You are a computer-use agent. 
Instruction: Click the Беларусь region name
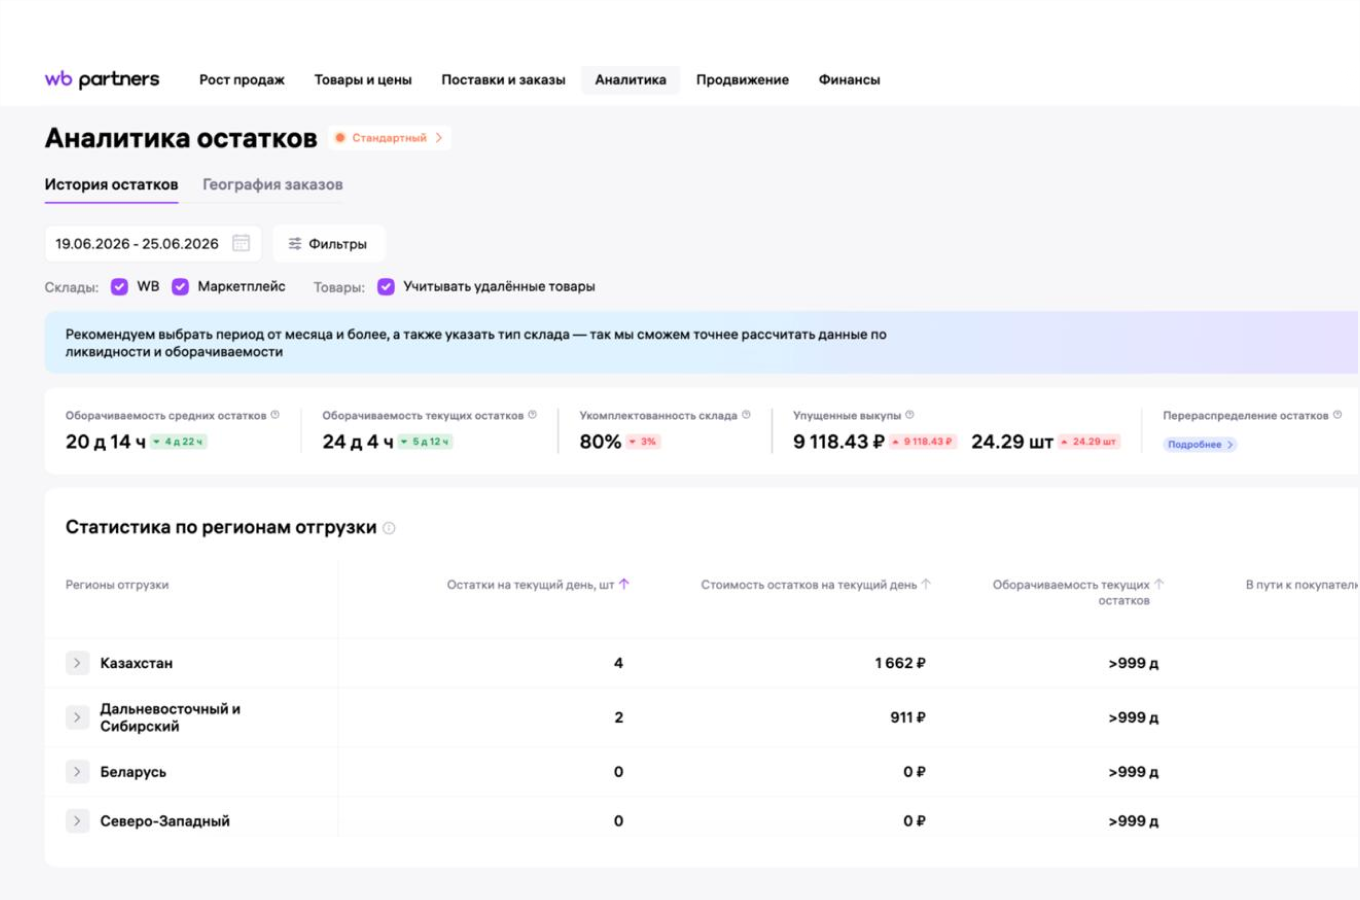(x=133, y=772)
